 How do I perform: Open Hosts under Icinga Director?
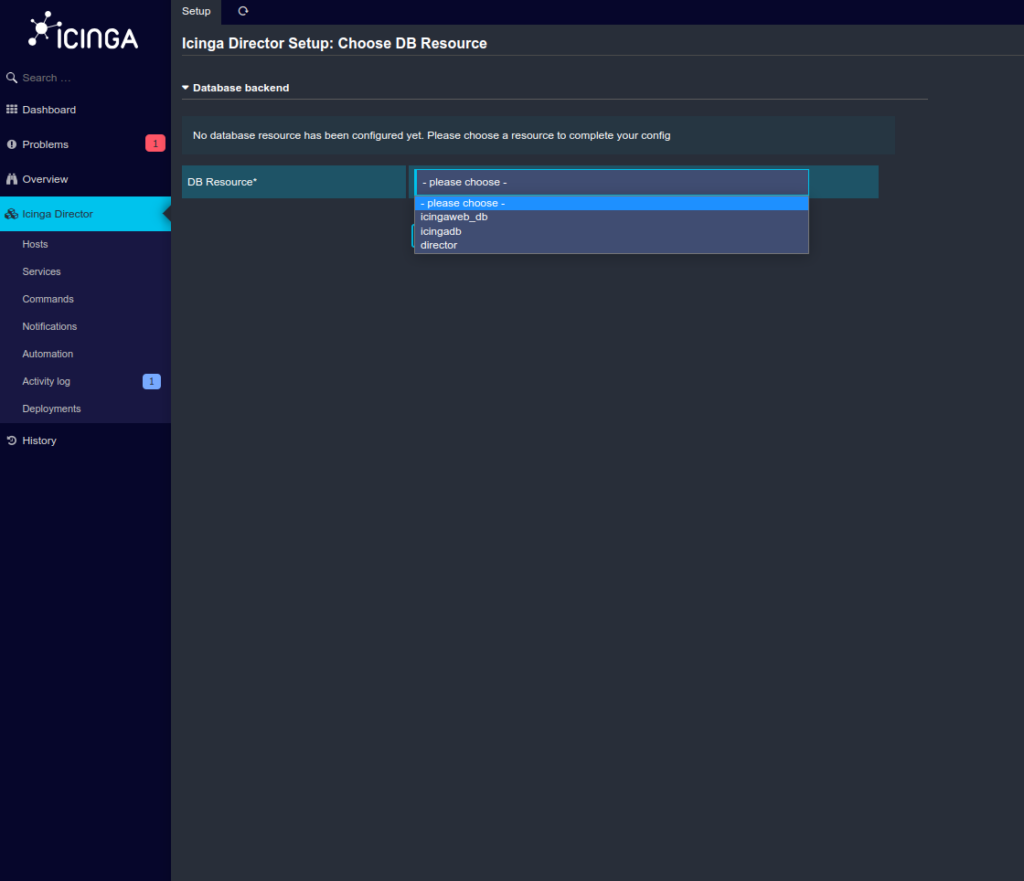point(86,244)
